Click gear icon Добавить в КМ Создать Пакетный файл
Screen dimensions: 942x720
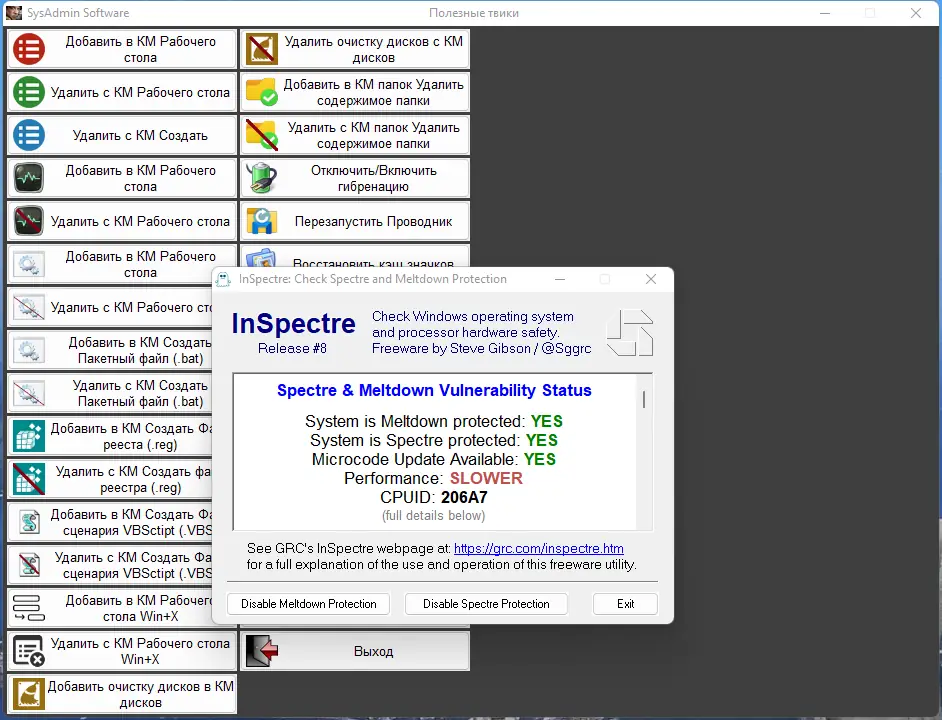click(29, 350)
